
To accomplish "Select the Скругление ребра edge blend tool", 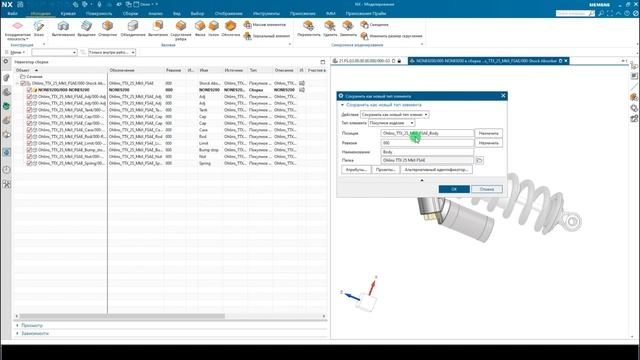I will (x=181, y=31).
